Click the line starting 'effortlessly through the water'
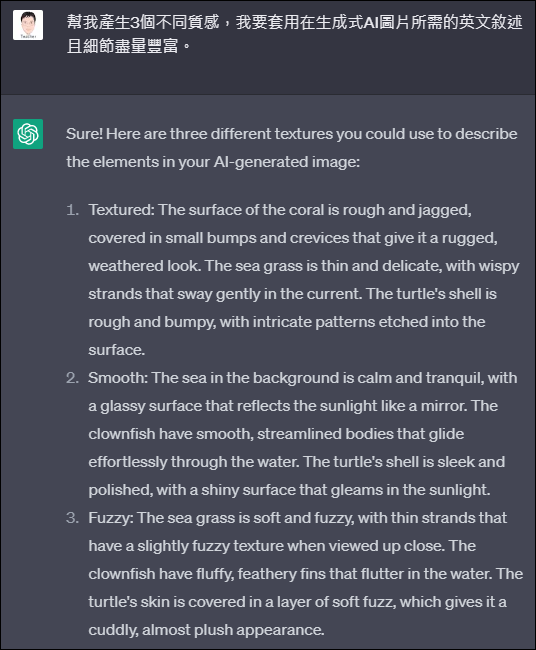This screenshot has width=536, height=650. click(x=297, y=462)
